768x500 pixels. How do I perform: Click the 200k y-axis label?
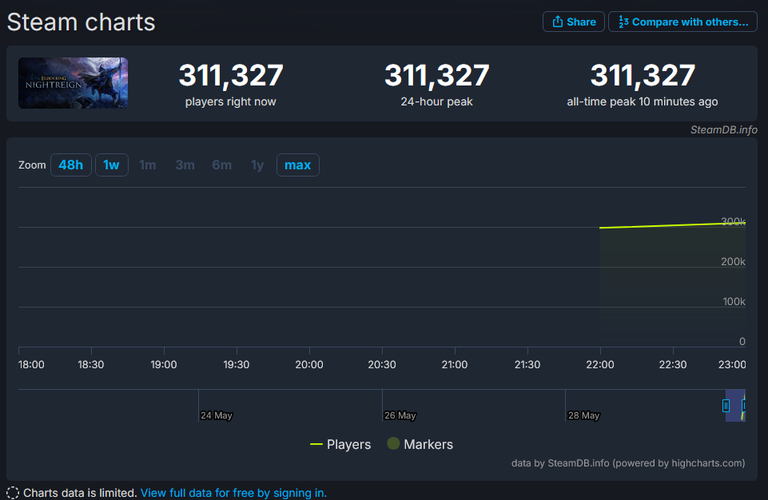pos(733,262)
